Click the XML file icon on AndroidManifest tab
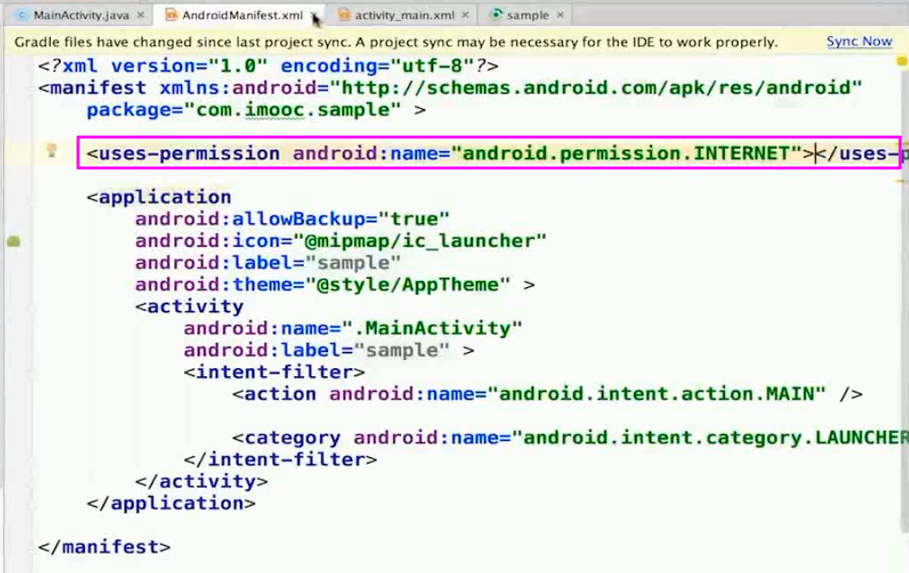This screenshot has height=573, width=909. pyautogui.click(x=171, y=16)
